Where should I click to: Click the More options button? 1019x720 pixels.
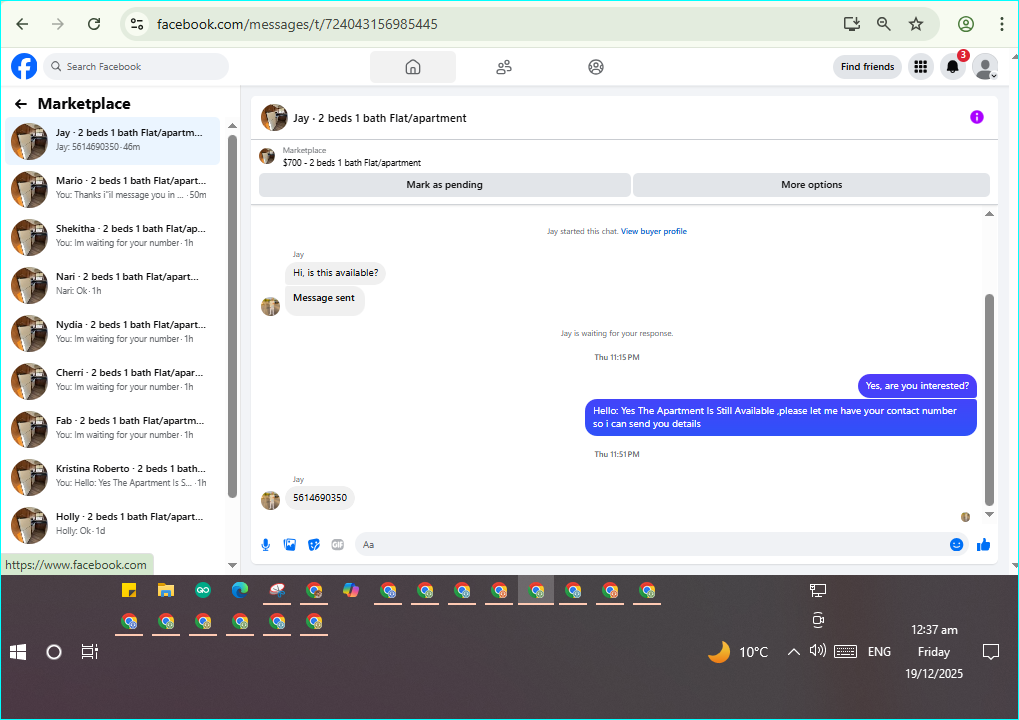tap(811, 185)
